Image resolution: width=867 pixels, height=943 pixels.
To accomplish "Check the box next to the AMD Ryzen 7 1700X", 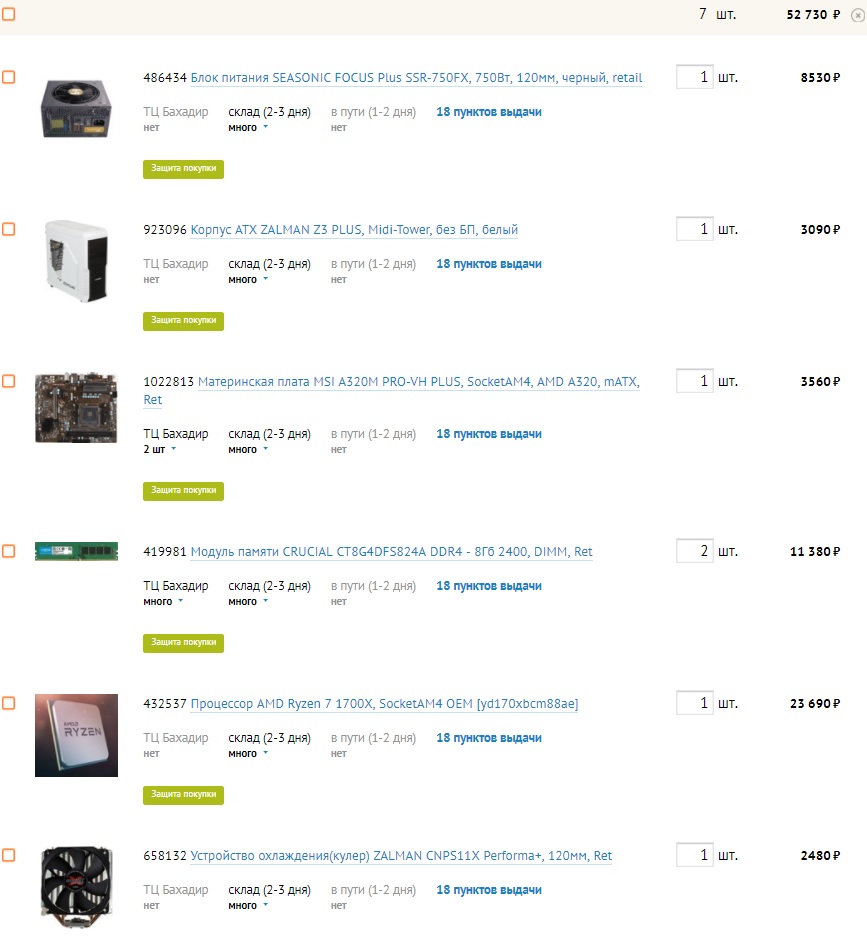I will coord(8,703).
